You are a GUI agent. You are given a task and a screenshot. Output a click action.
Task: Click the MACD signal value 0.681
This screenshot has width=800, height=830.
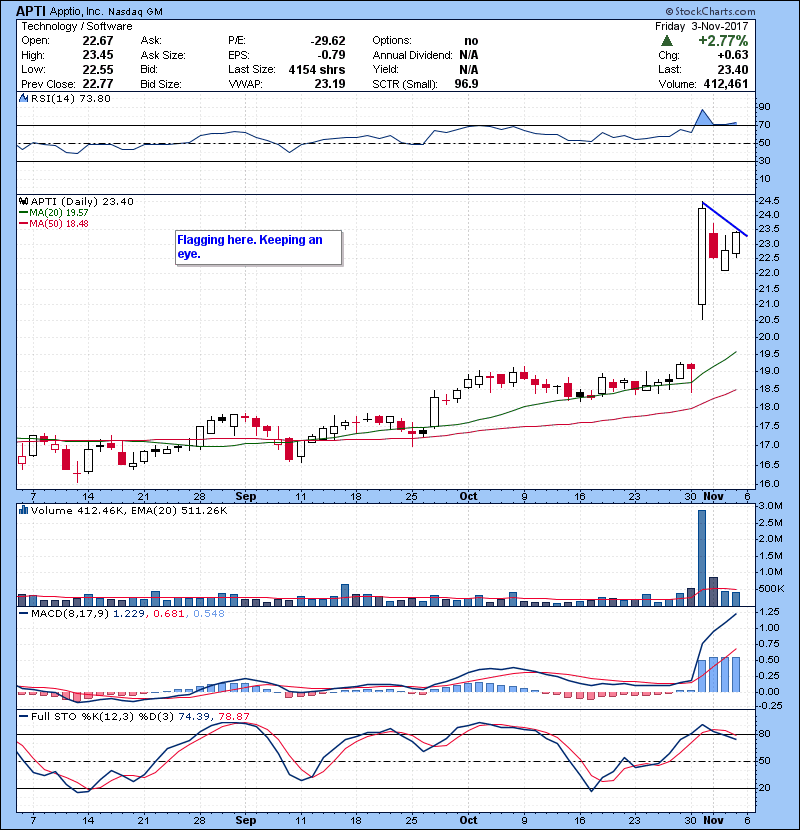(169, 614)
